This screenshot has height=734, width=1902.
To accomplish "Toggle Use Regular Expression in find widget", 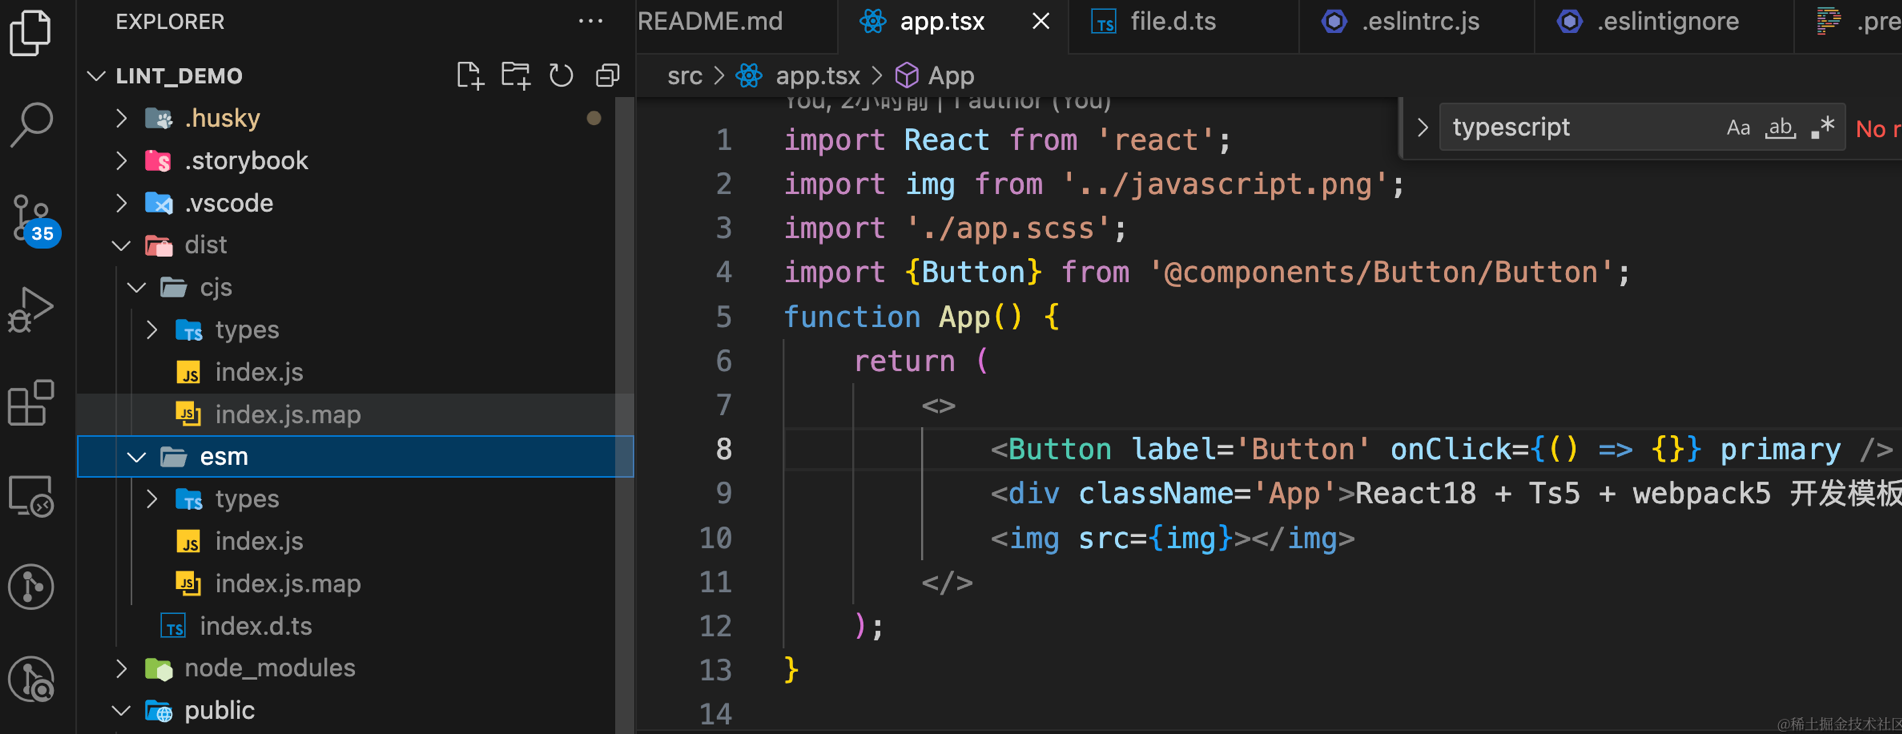I will tap(1823, 128).
